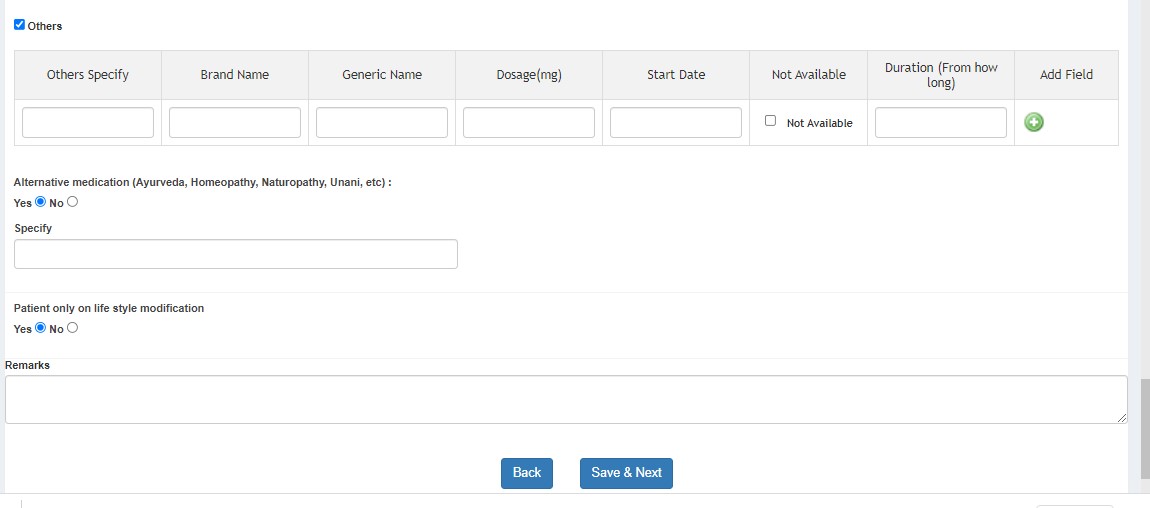Choose No for life style modification only

[x=72, y=328]
